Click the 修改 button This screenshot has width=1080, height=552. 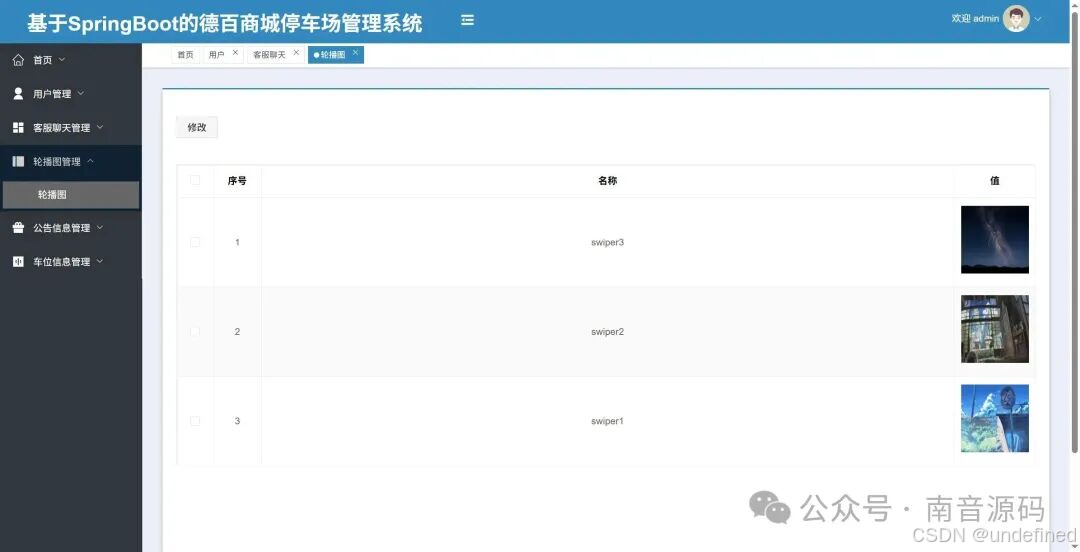pos(197,127)
